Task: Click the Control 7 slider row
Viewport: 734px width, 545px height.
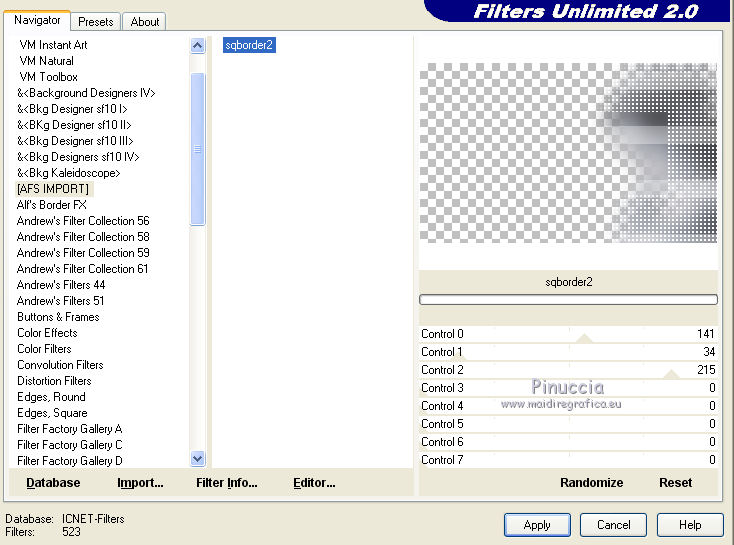Action: pos(568,460)
